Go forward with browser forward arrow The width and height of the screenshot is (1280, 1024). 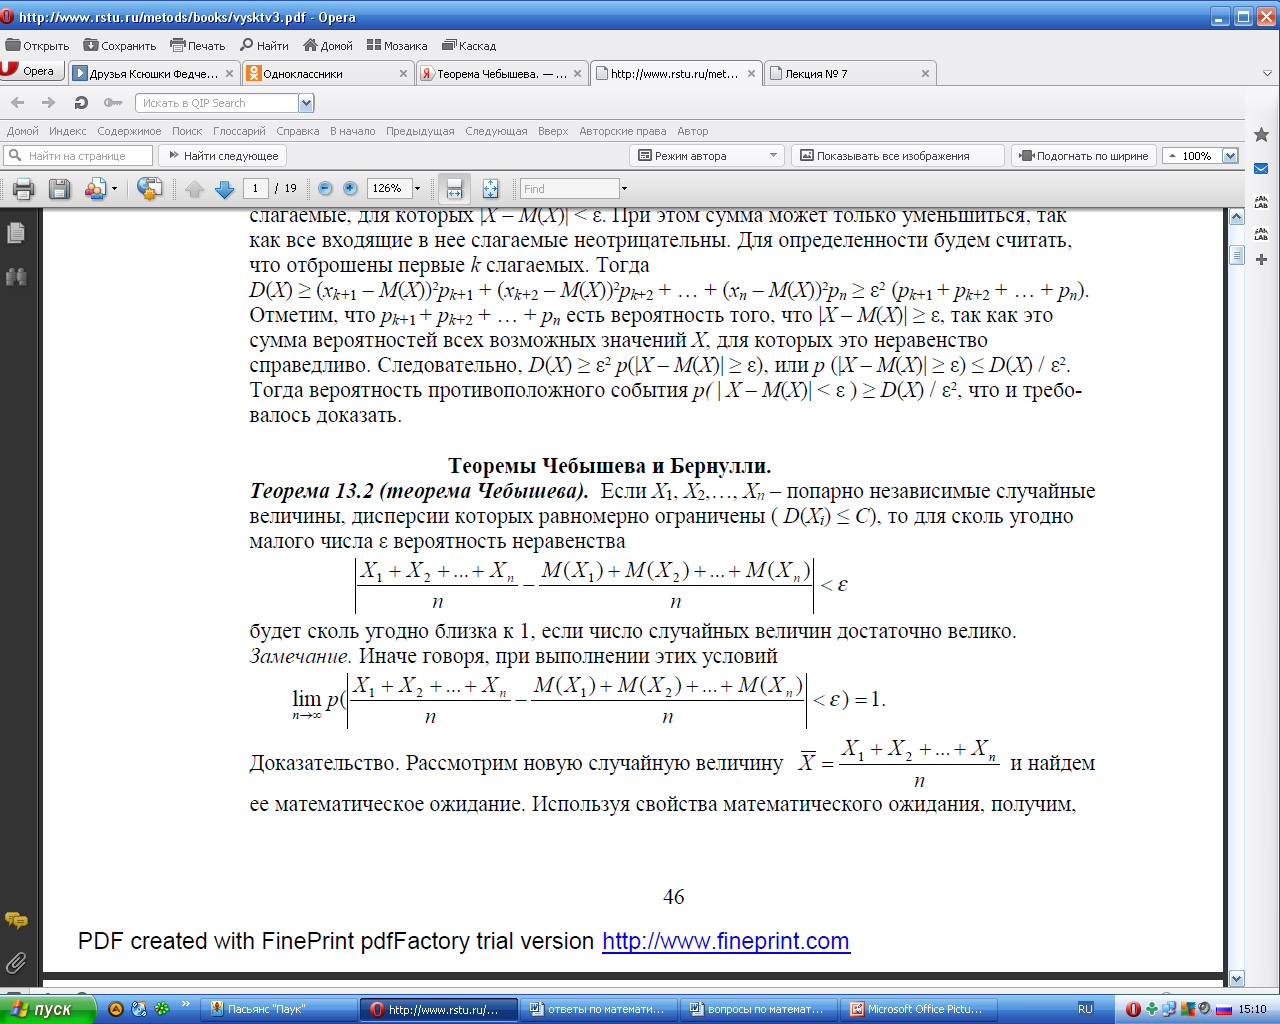click(48, 103)
